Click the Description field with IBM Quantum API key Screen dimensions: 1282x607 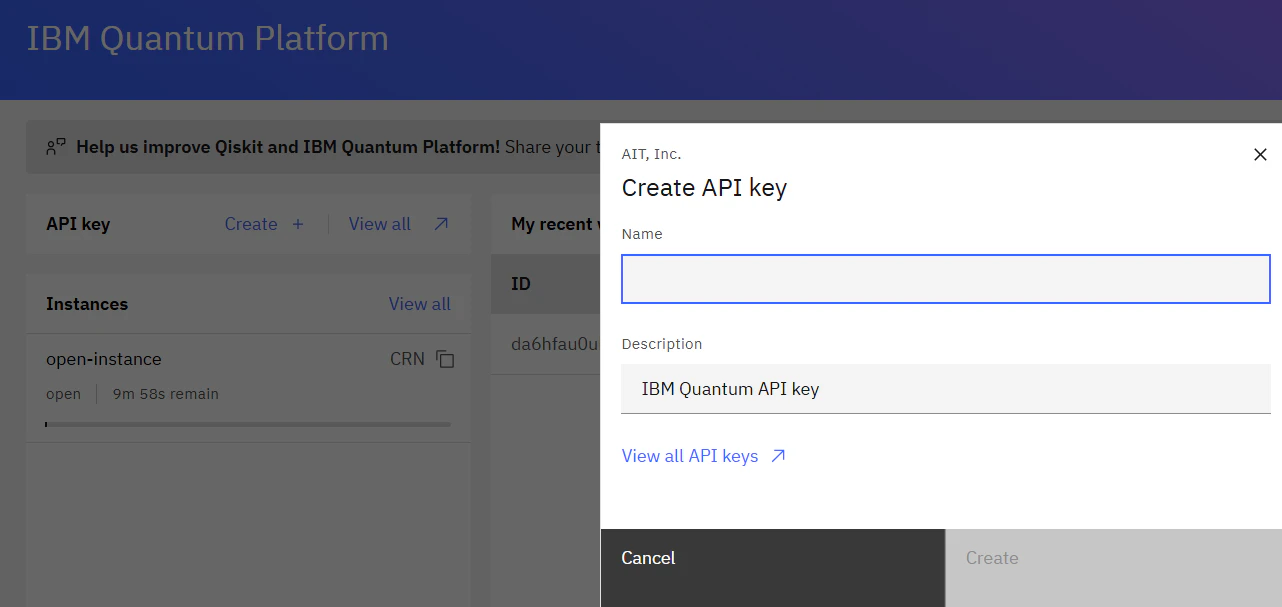coord(946,389)
